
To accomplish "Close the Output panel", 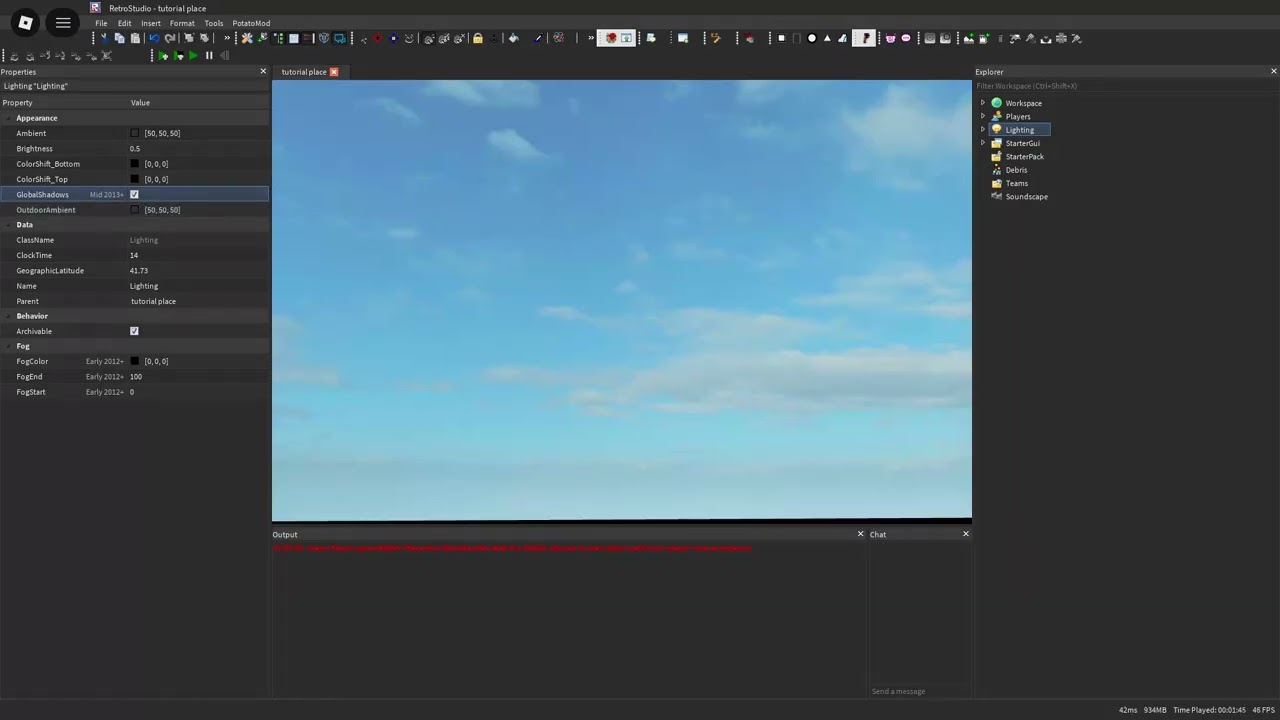I will coord(860,534).
